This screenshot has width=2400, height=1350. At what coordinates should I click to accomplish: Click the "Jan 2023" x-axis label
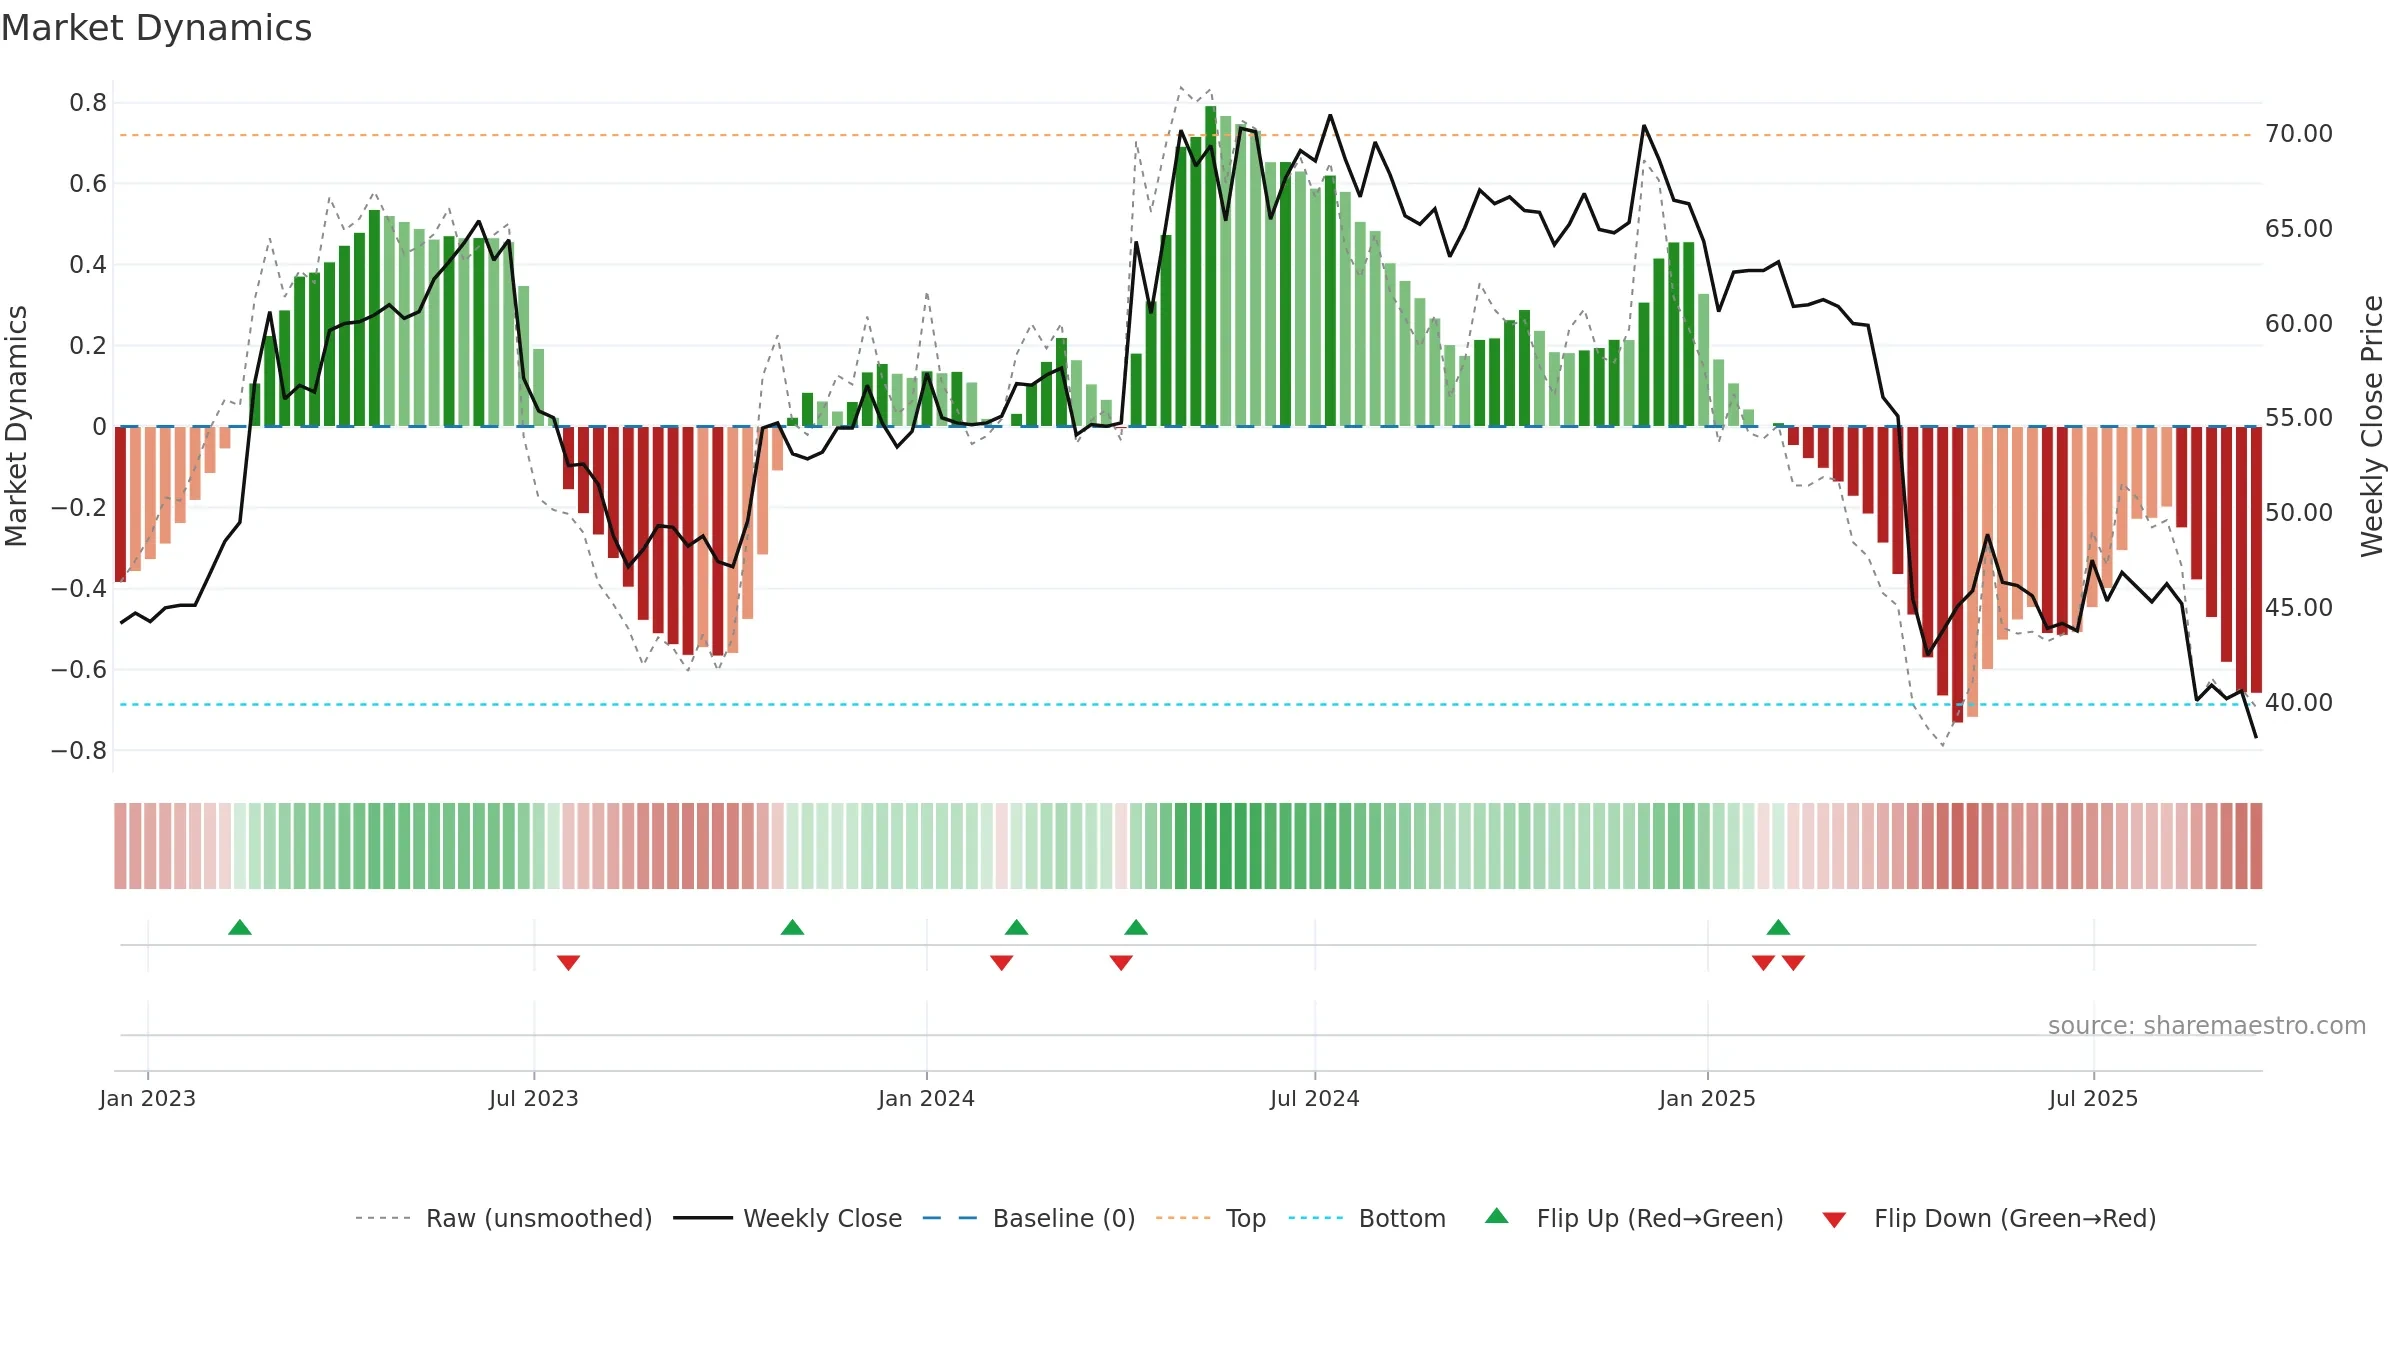pyautogui.click(x=148, y=1098)
